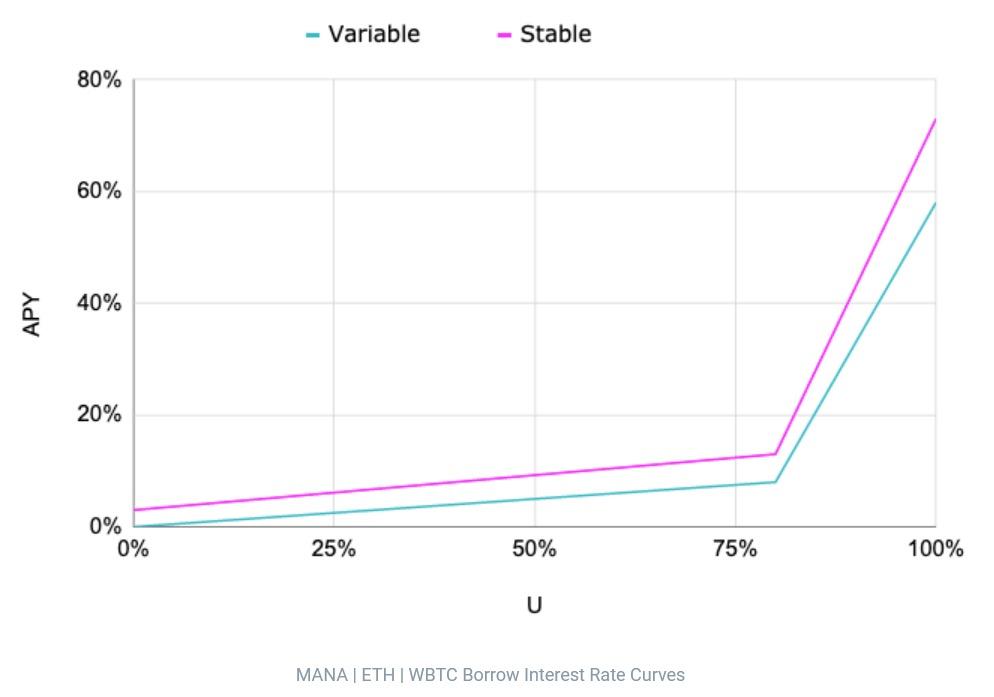Click the APY vertical axis title

point(33,314)
